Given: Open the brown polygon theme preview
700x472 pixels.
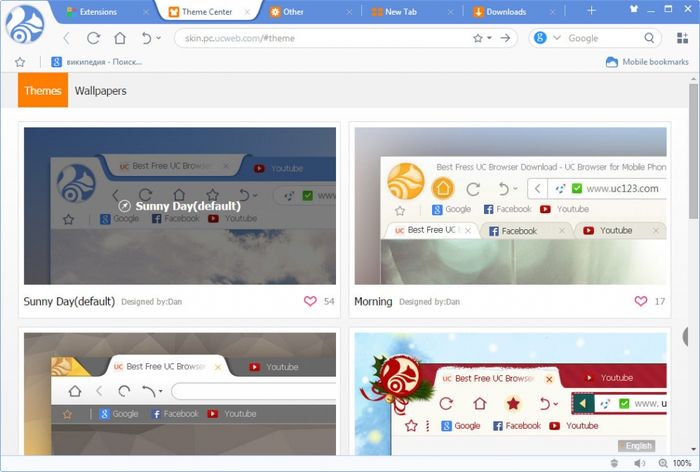Looking at the screenshot, I should pyautogui.click(x=180, y=394).
